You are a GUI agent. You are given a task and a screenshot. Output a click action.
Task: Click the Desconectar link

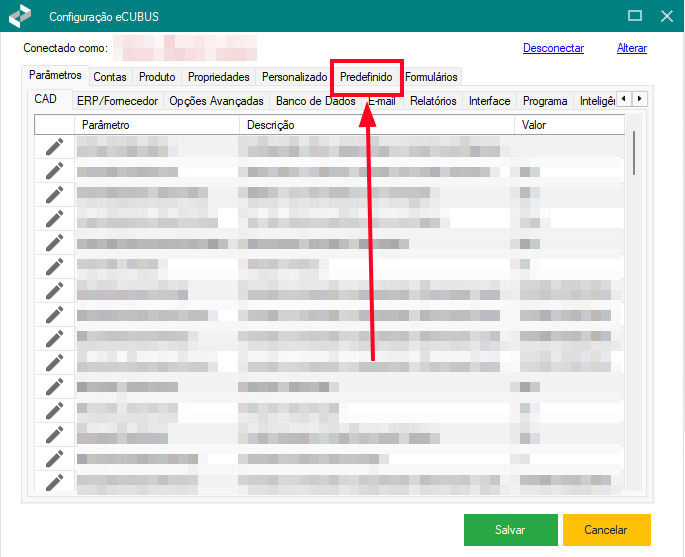[x=553, y=48]
